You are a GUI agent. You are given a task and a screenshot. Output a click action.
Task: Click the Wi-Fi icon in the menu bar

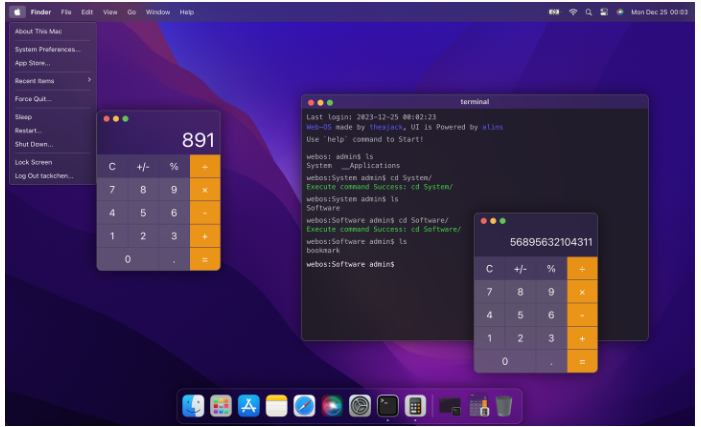pos(573,12)
